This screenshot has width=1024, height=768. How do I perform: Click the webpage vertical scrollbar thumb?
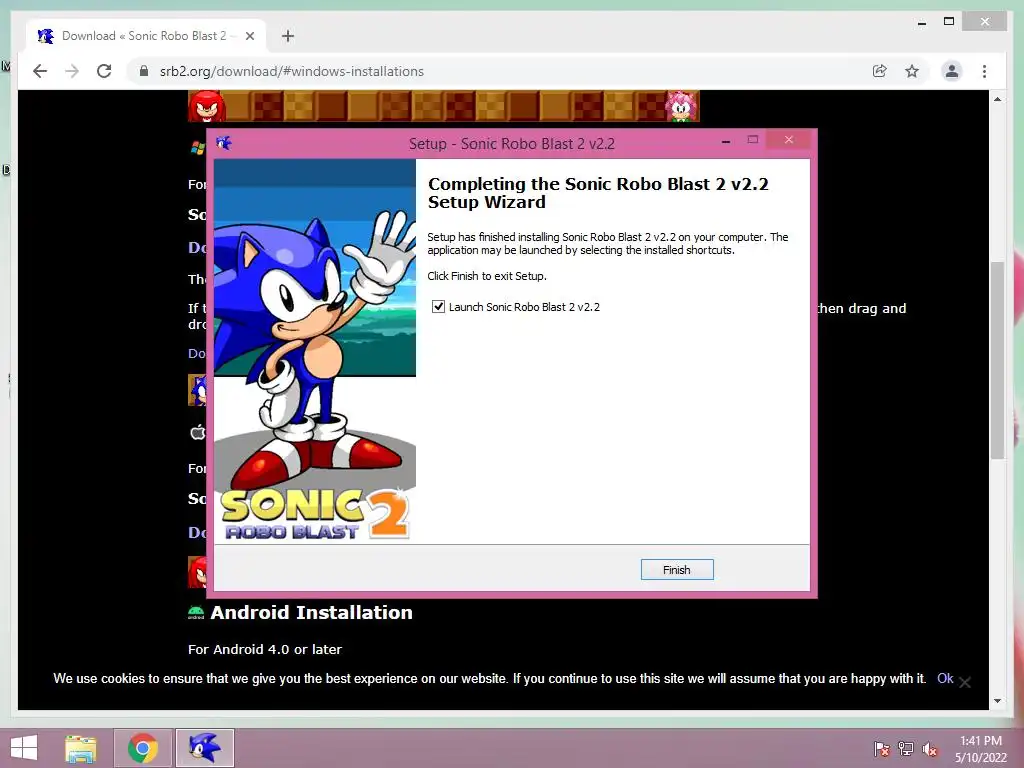997,360
